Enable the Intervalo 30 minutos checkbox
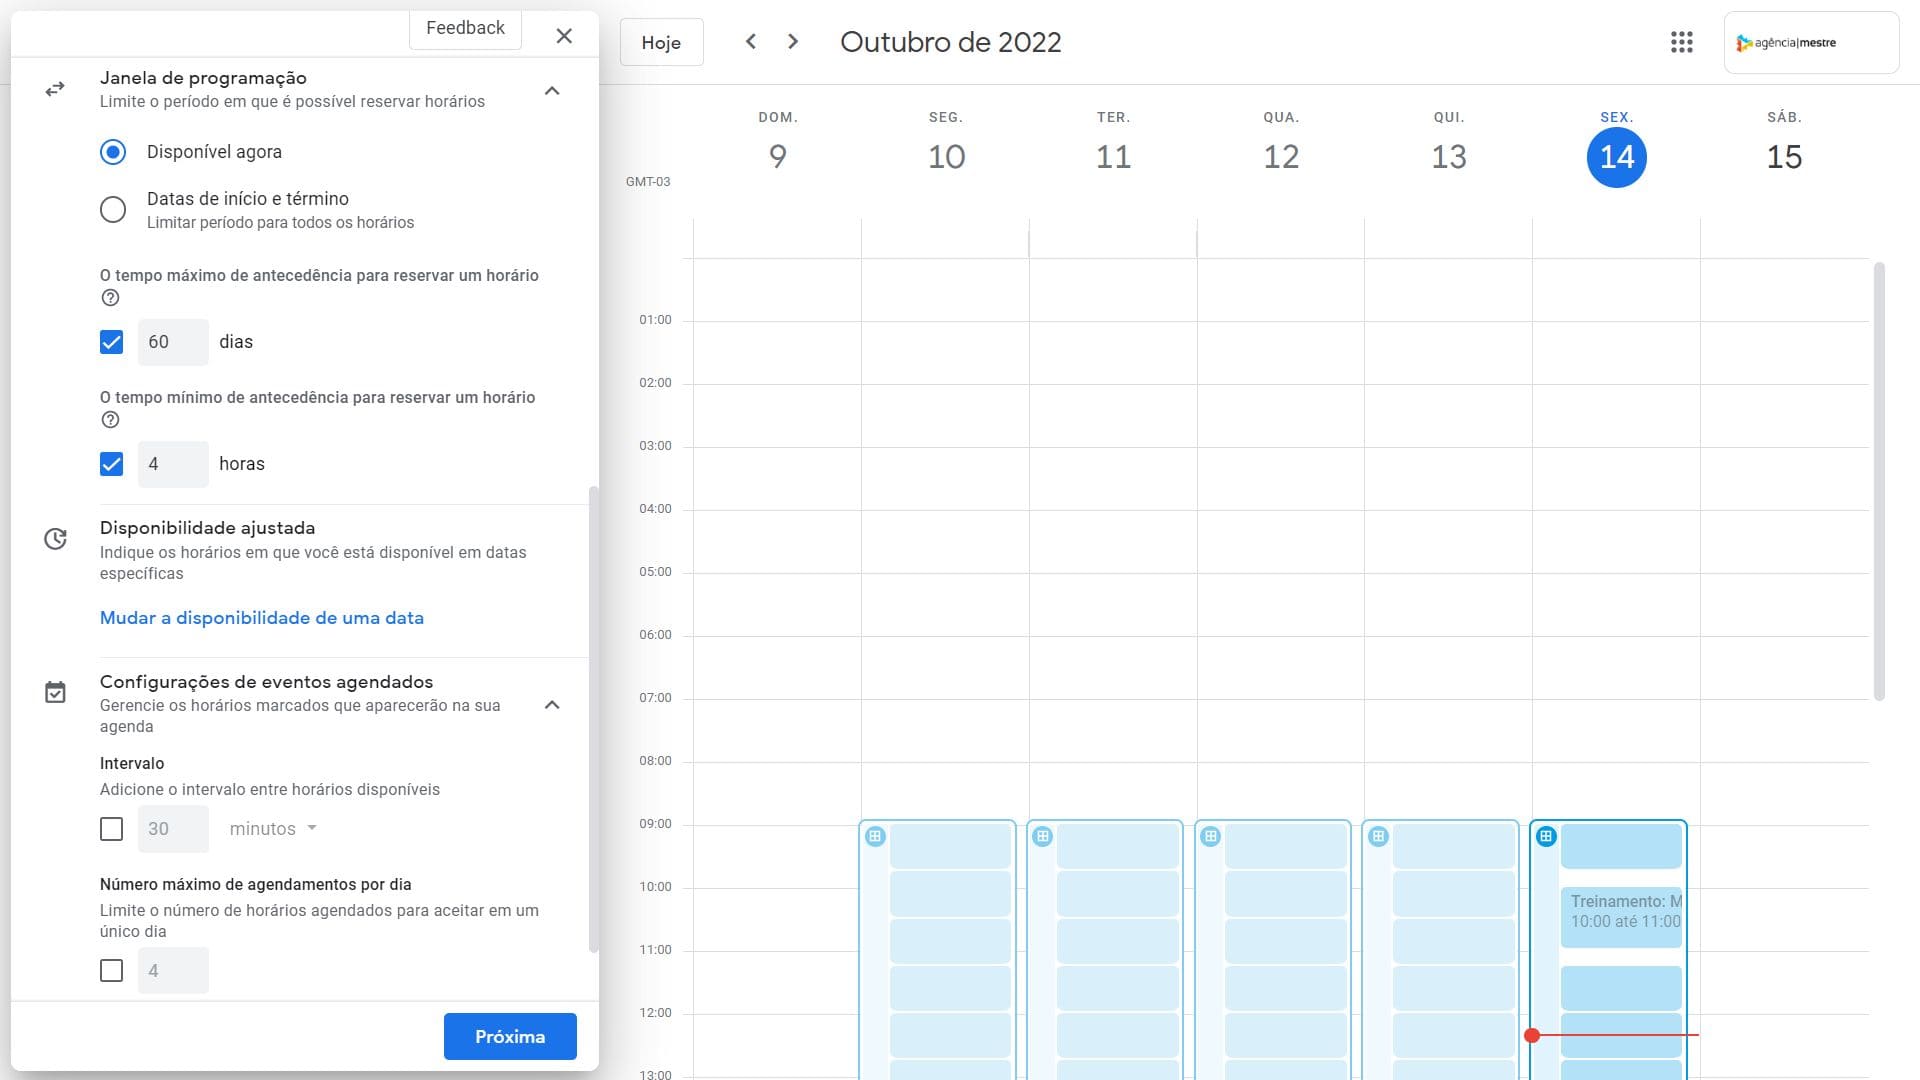 point(112,829)
